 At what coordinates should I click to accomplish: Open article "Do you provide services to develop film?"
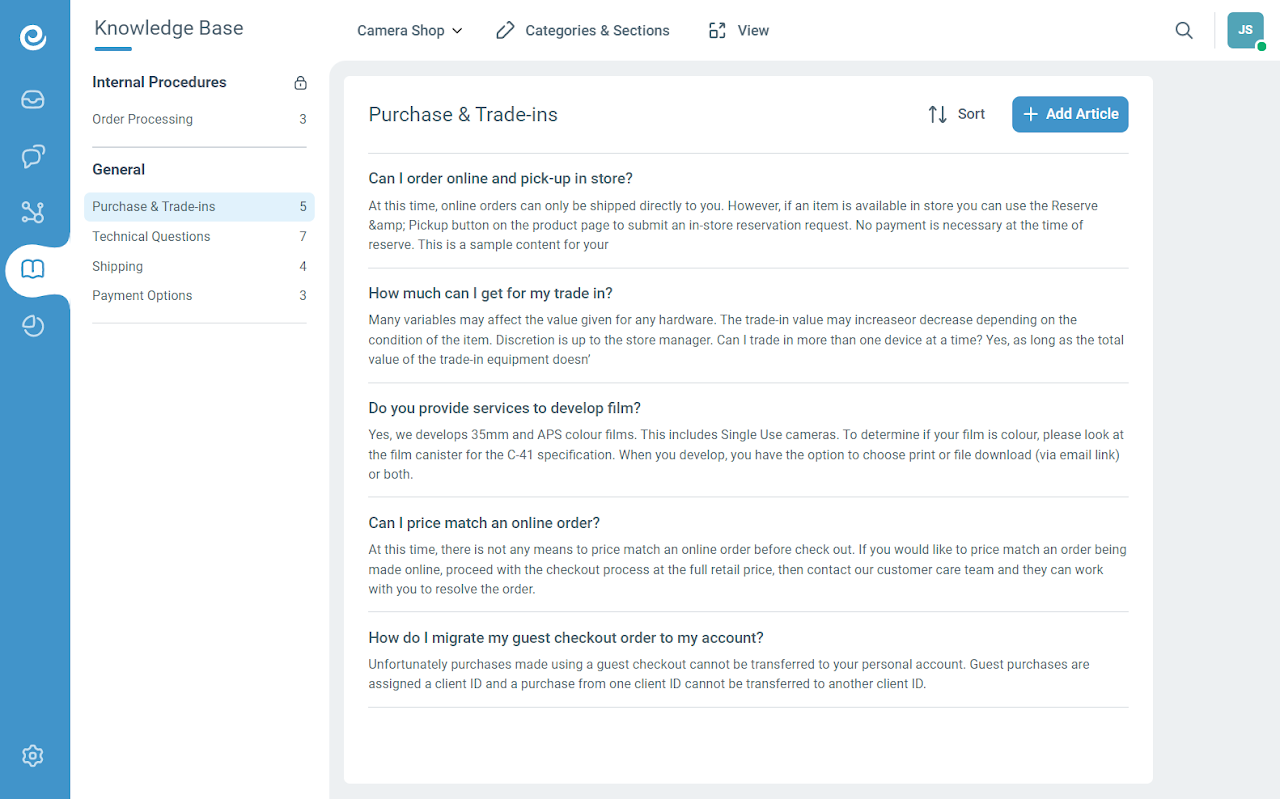(x=504, y=408)
